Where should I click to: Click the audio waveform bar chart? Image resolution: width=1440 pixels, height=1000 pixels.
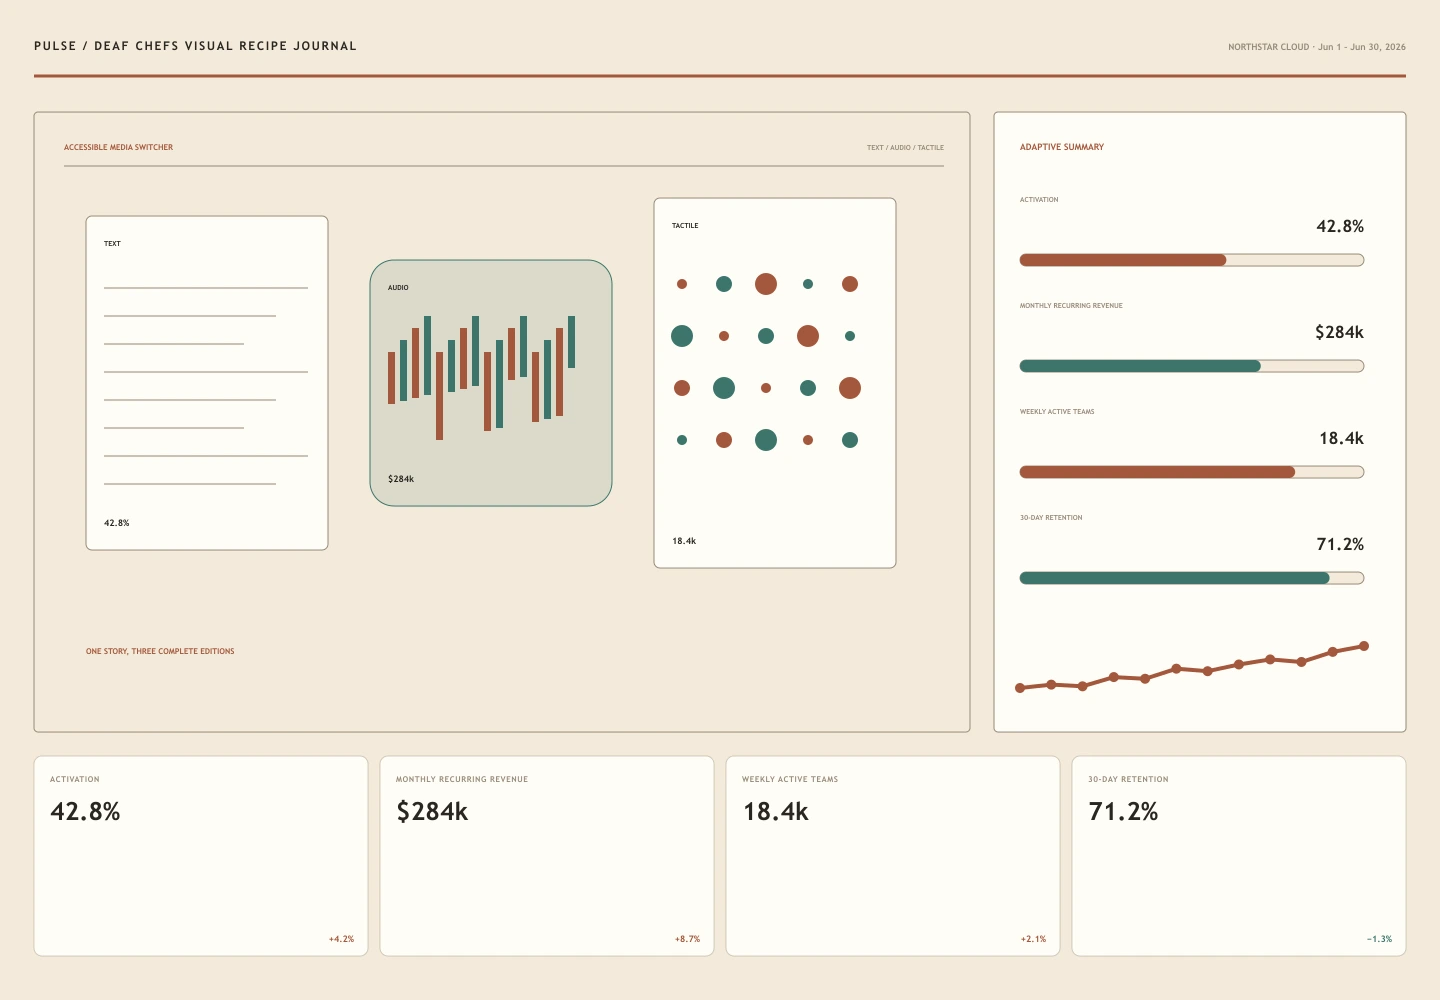(482, 377)
